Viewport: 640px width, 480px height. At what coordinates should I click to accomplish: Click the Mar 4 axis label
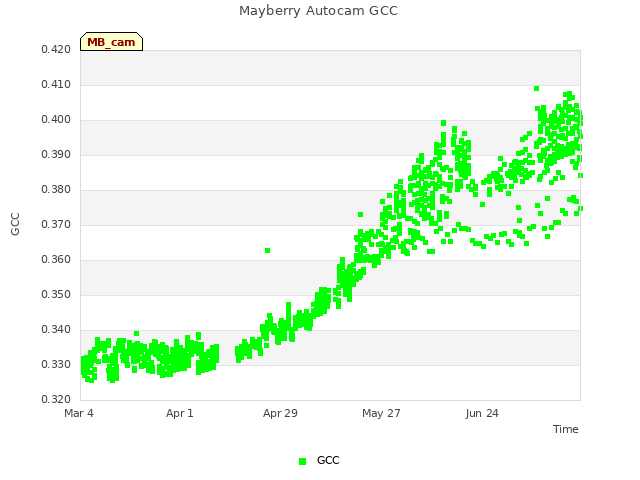(79, 413)
